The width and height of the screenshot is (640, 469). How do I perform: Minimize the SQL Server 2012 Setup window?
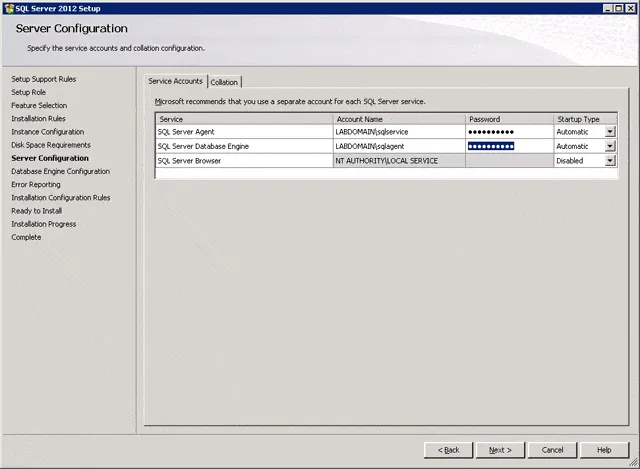coord(606,7)
